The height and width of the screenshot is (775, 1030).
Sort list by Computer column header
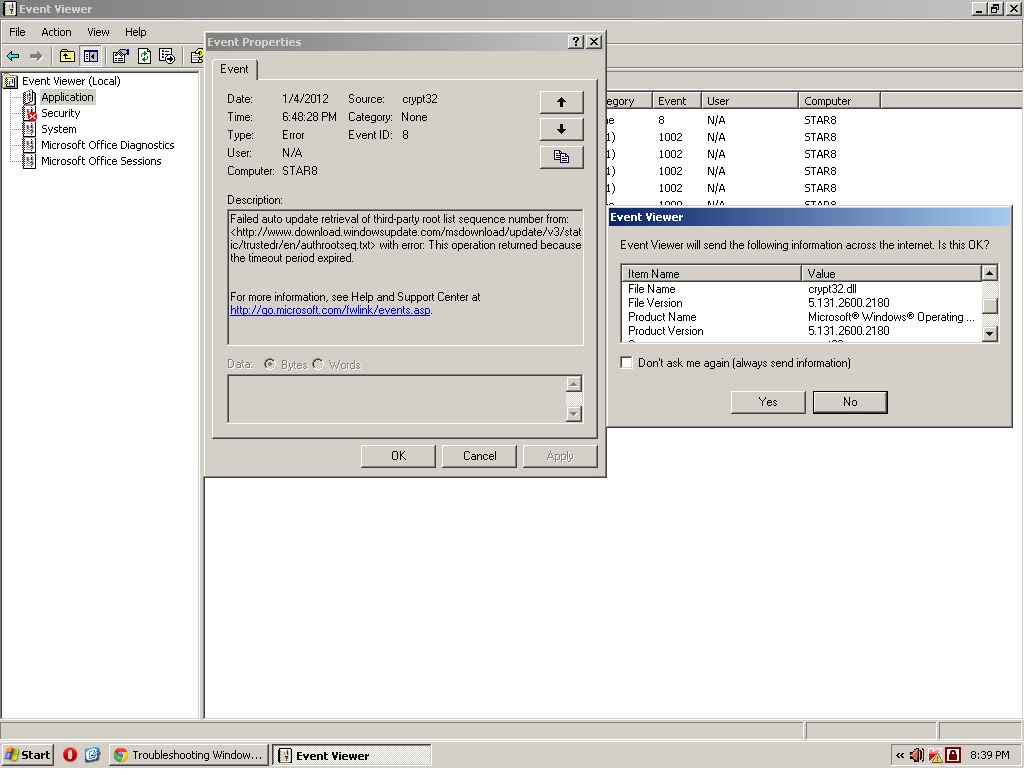(x=840, y=100)
